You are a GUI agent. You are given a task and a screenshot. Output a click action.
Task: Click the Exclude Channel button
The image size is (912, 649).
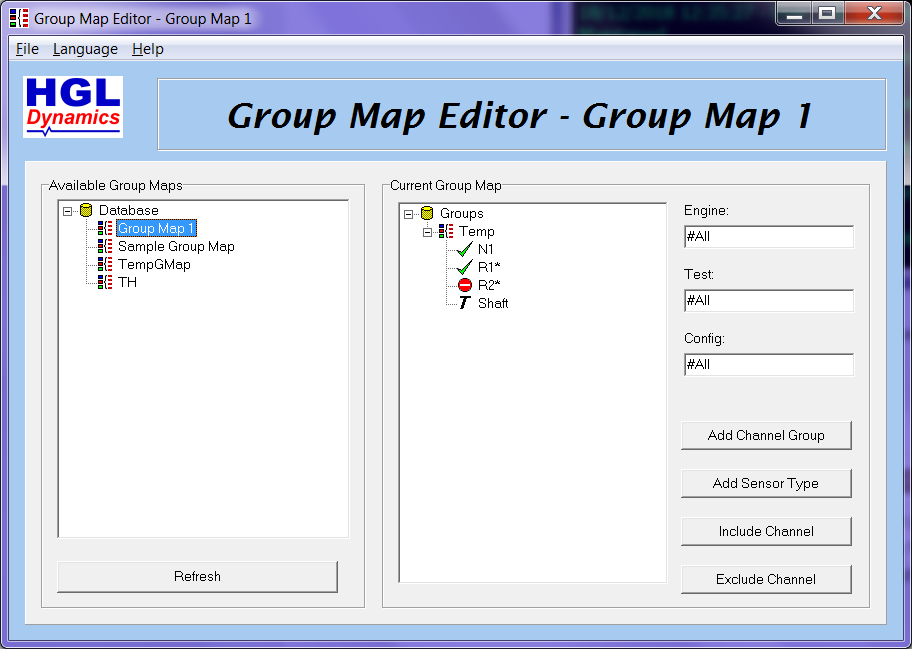click(x=766, y=579)
